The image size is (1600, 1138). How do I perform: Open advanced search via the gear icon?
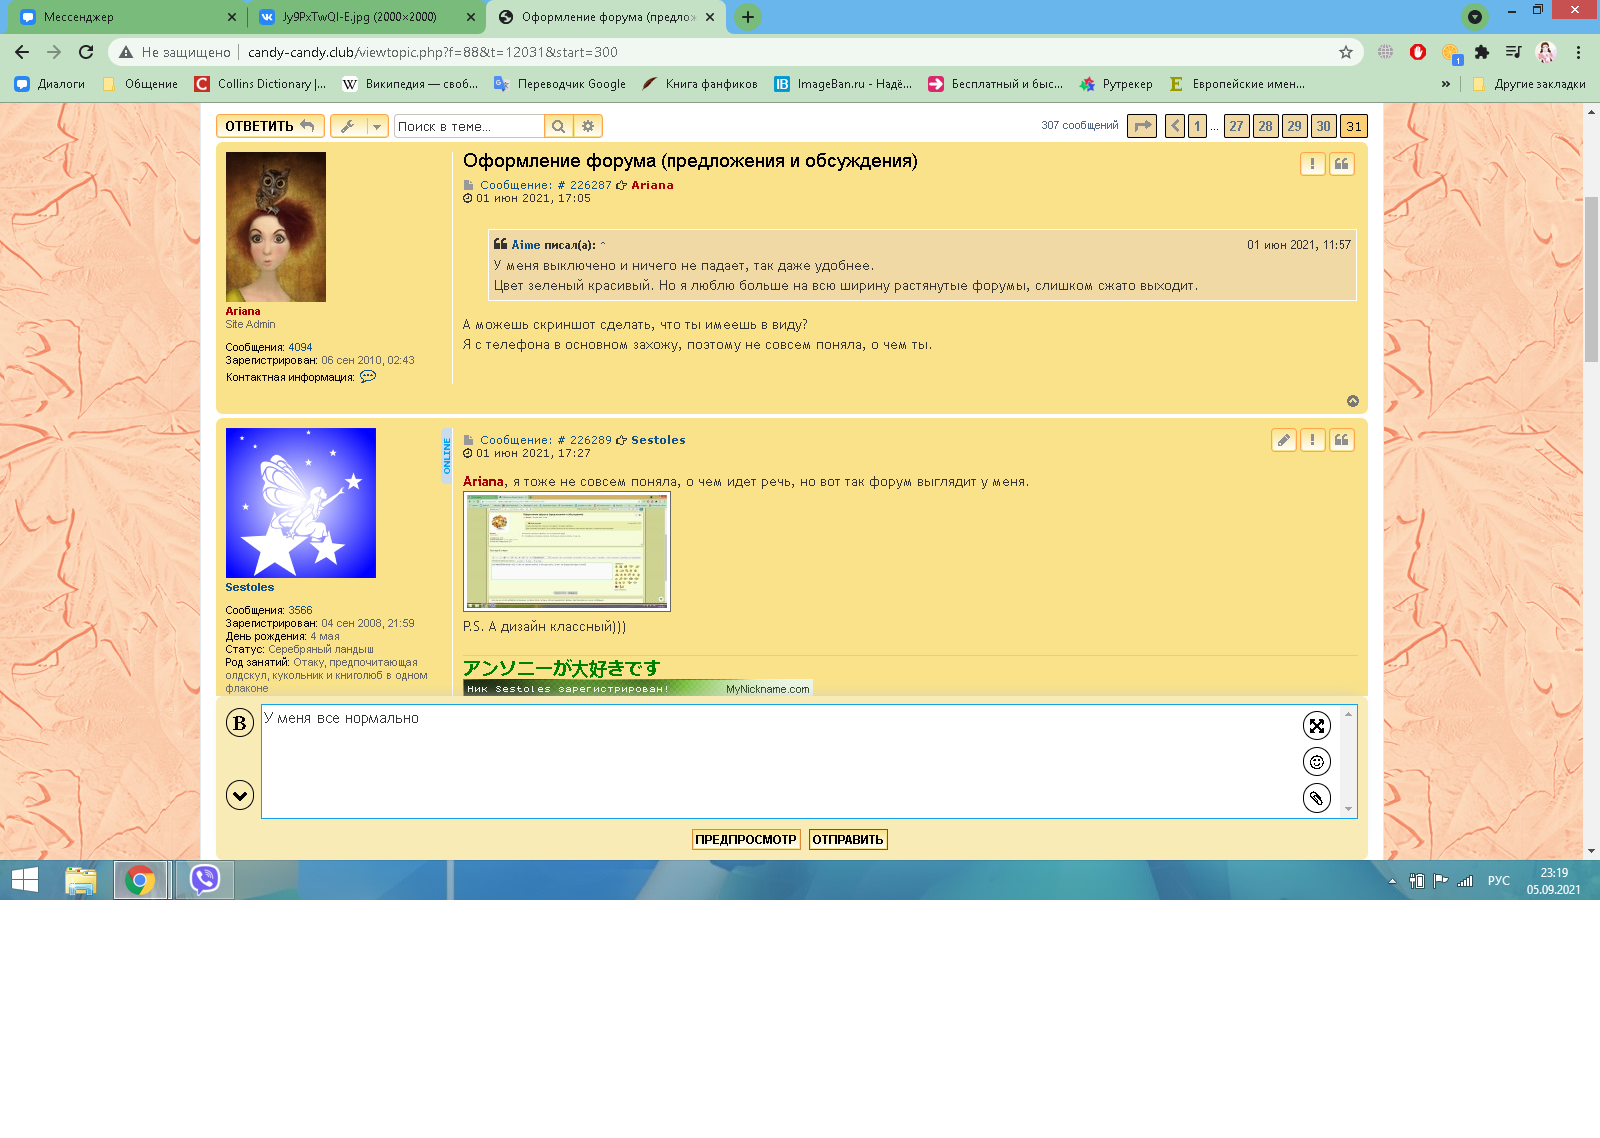[x=588, y=126]
